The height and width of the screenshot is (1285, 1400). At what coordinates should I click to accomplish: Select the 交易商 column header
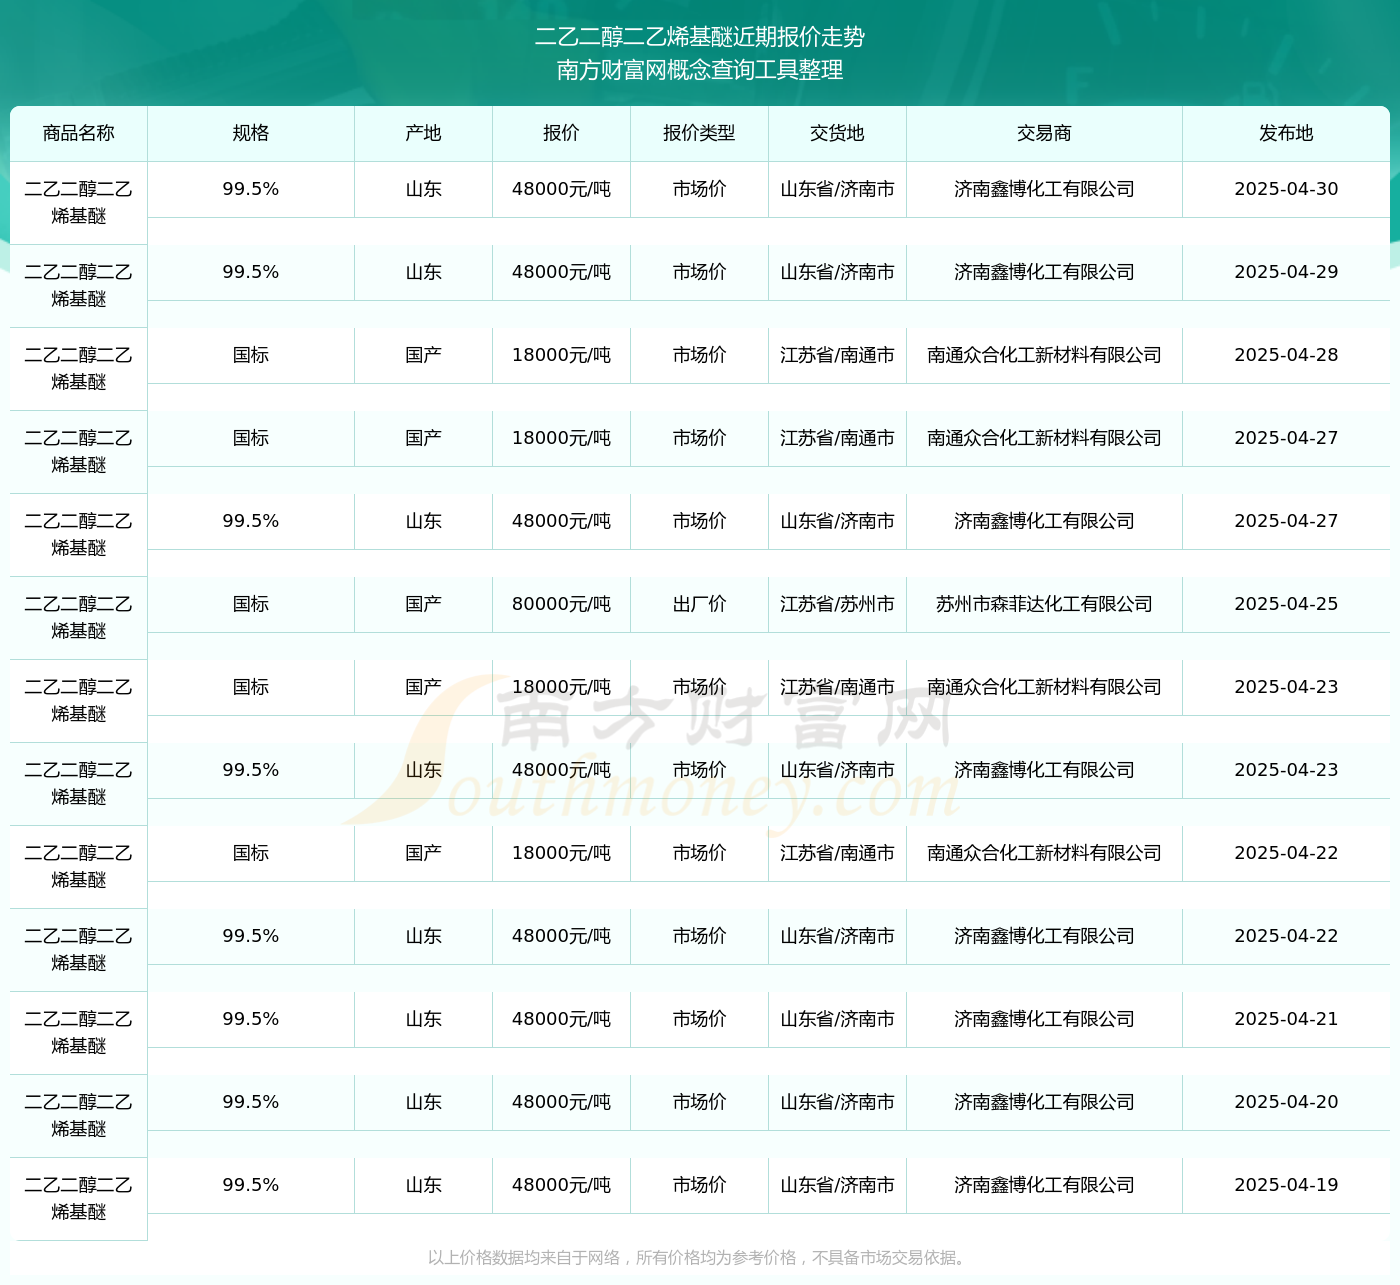pyautogui.click(x=1045, y=133)
